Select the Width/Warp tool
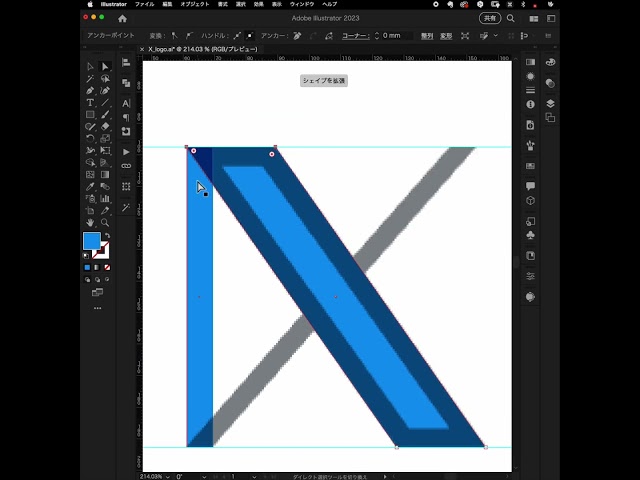Viewport: 640px width, 480px height. point(90,151)
